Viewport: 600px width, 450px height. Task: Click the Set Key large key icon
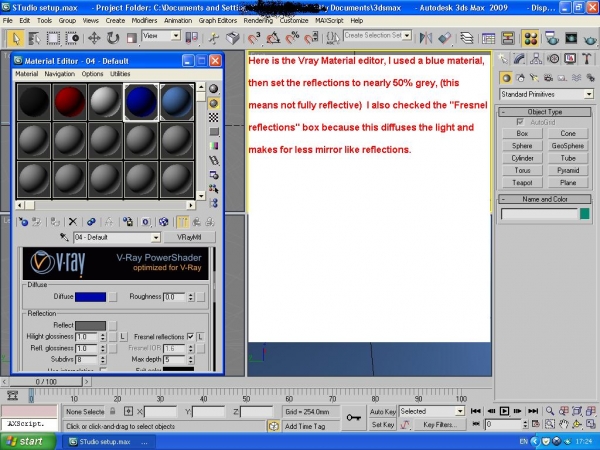tap(353, 417)
